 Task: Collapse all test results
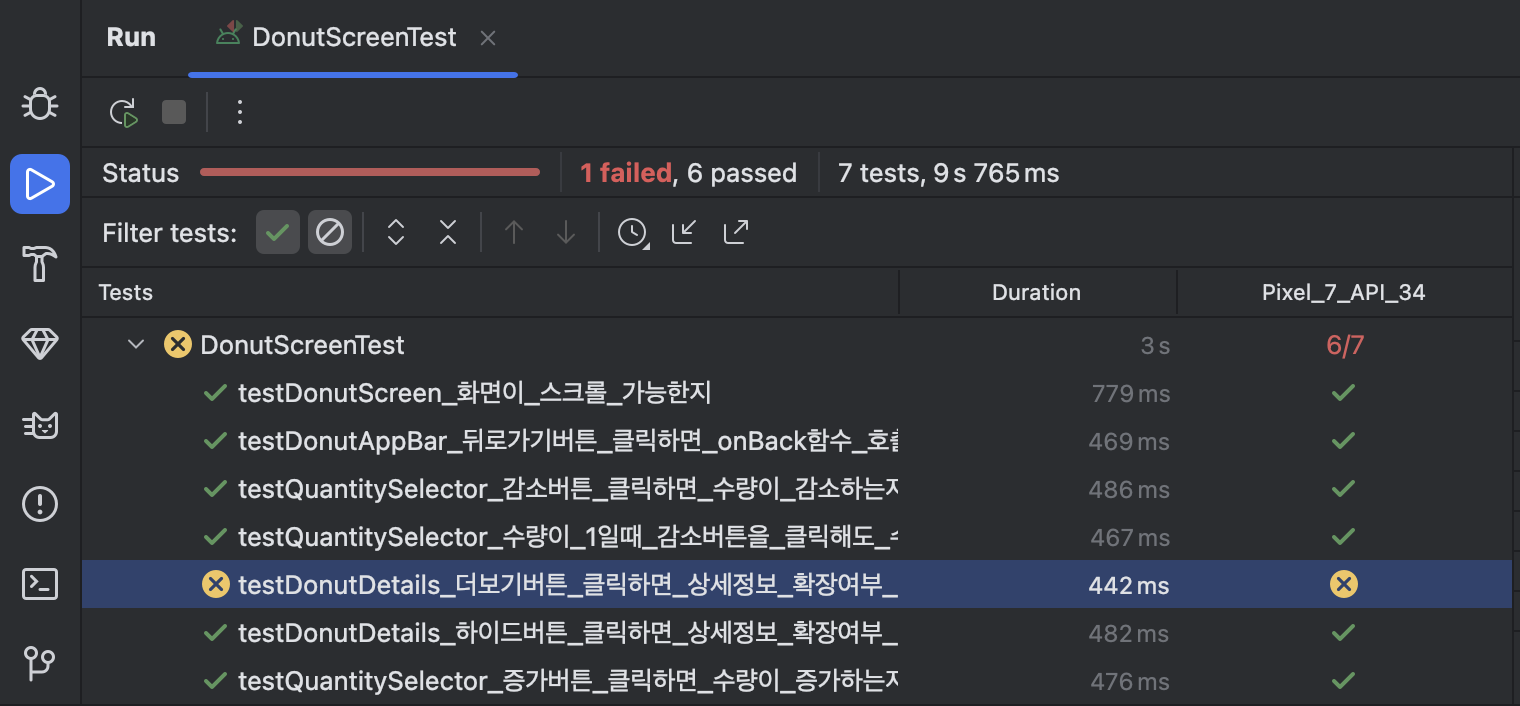pos(448,233)
